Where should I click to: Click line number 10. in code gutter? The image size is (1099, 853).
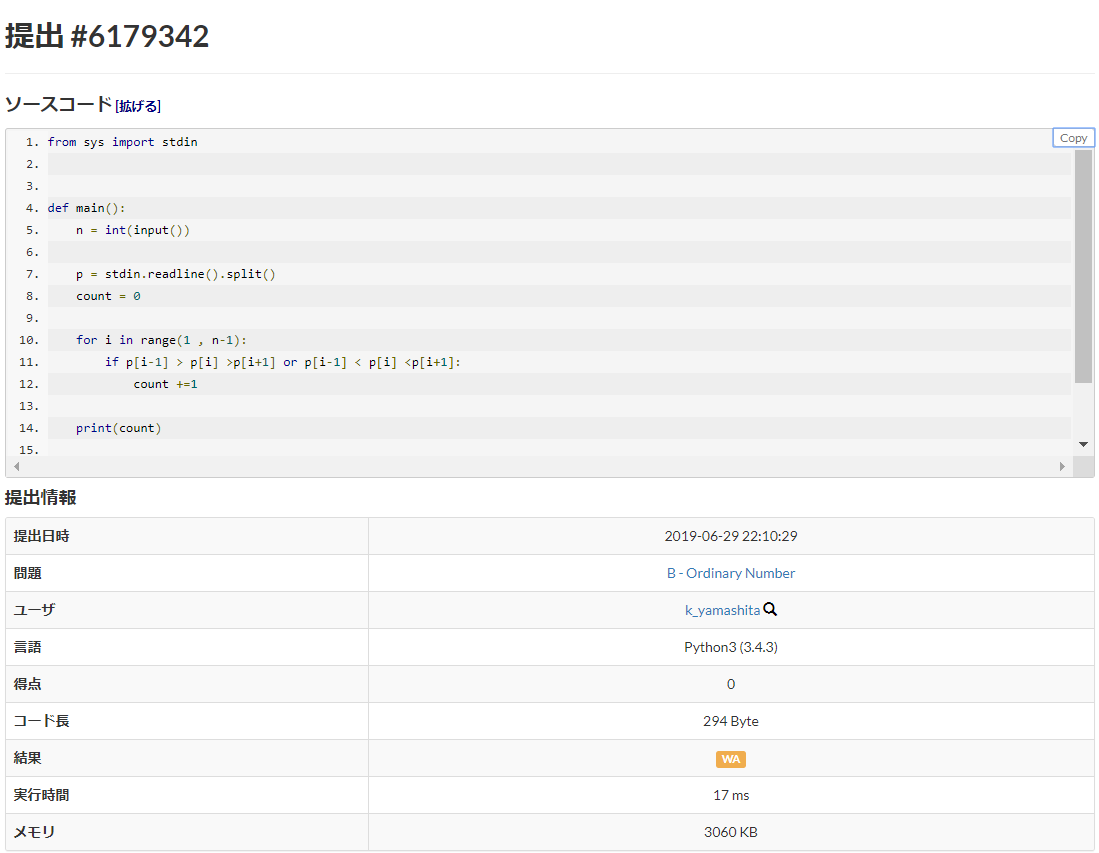[x=29, y=340]
